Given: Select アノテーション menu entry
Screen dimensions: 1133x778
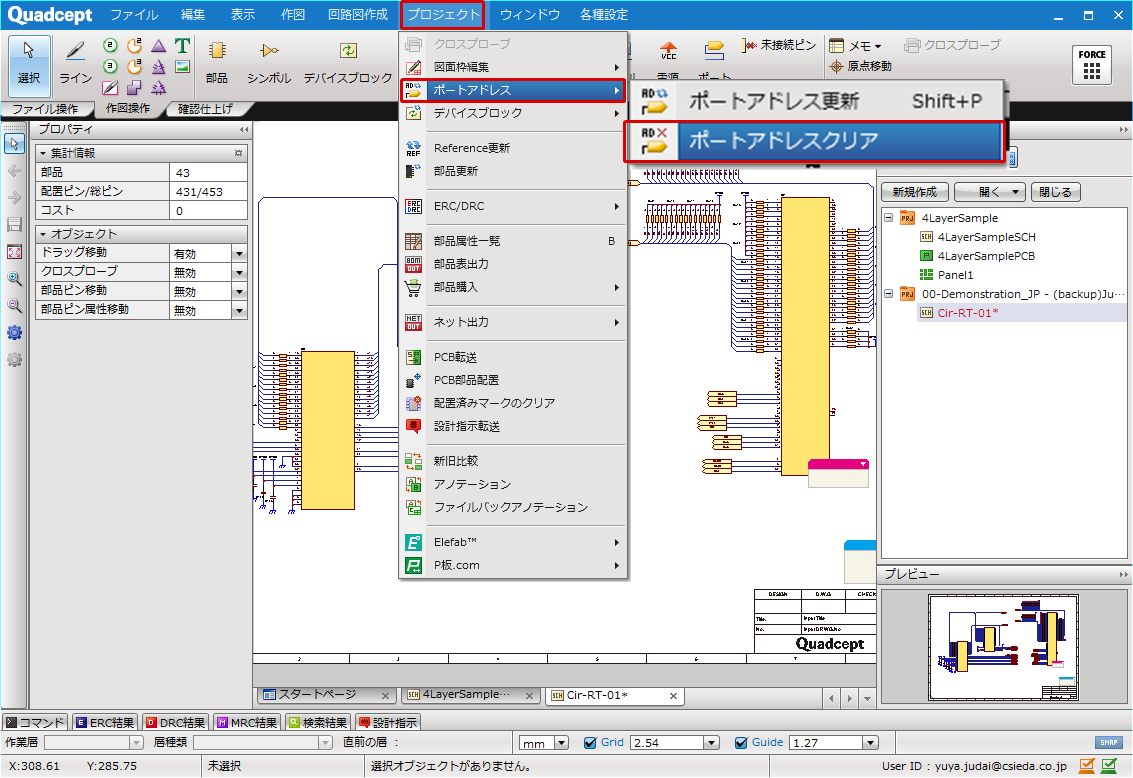Looking at the screenshot, I should (x=513, y=484).
